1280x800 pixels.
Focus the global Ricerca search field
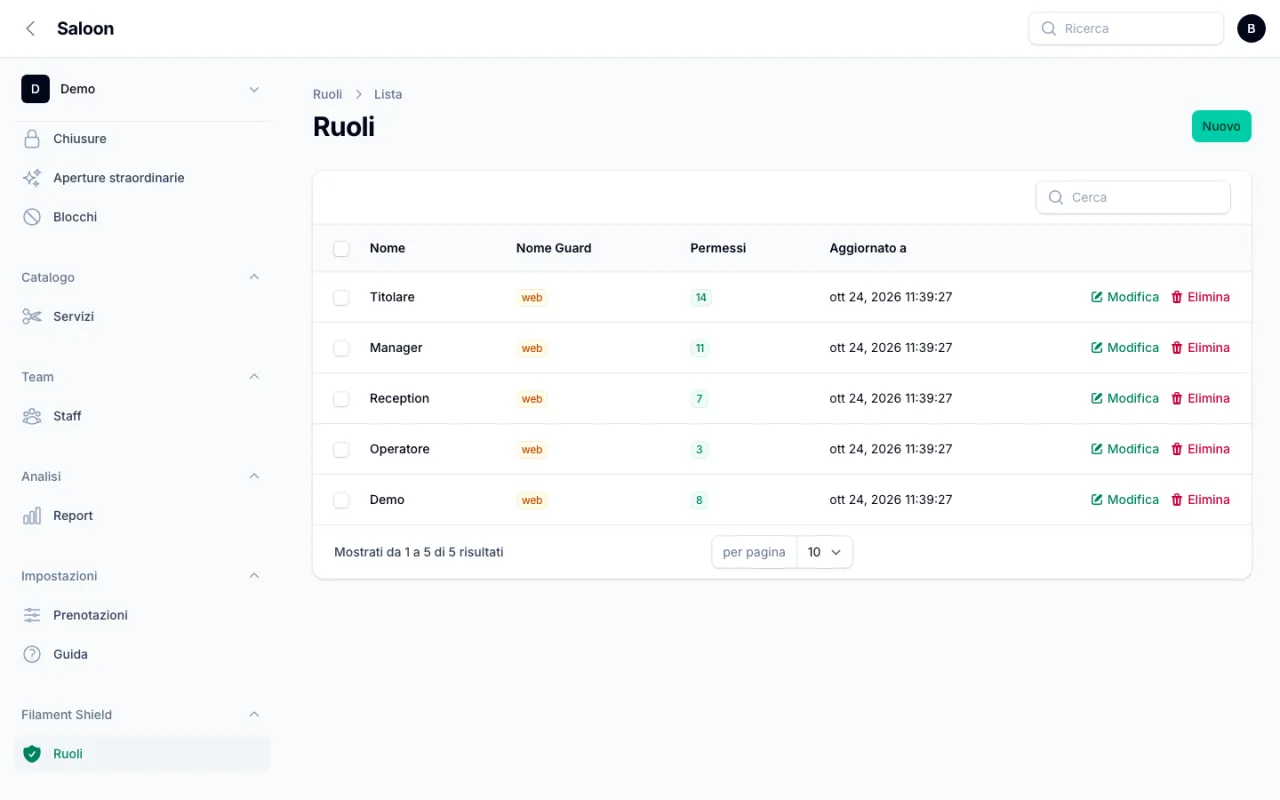(x=1126, y=29)
